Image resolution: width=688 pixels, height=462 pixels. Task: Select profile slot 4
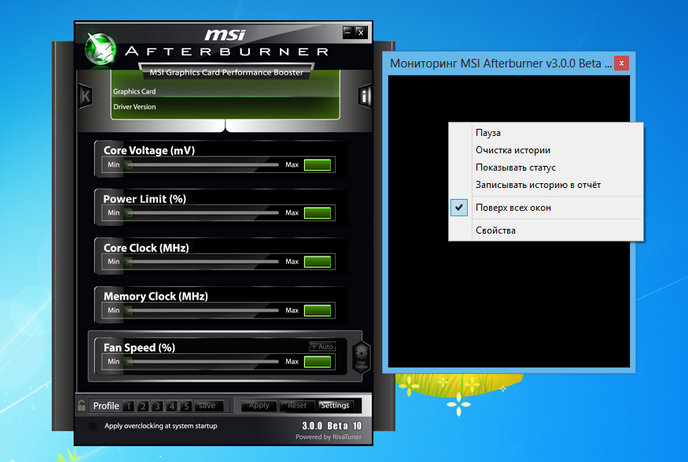click(x=172, y=406)
